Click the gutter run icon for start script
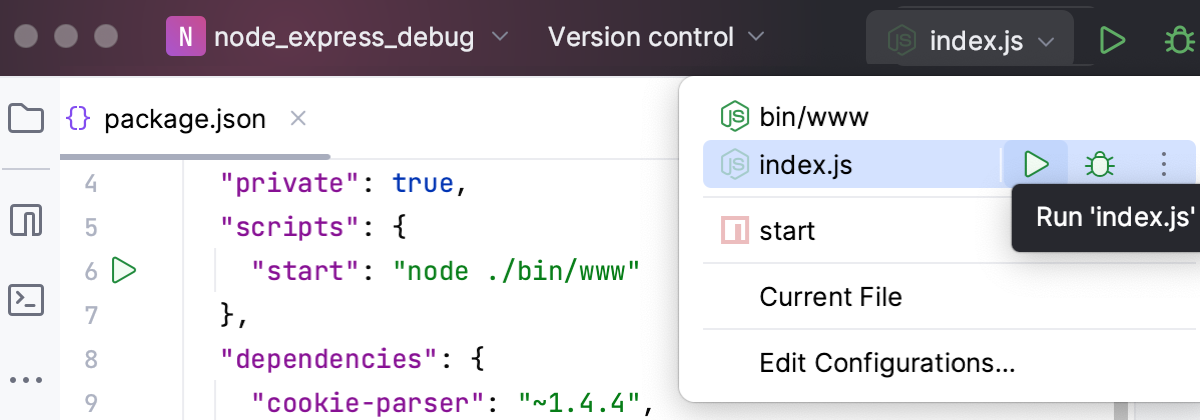 123,270
